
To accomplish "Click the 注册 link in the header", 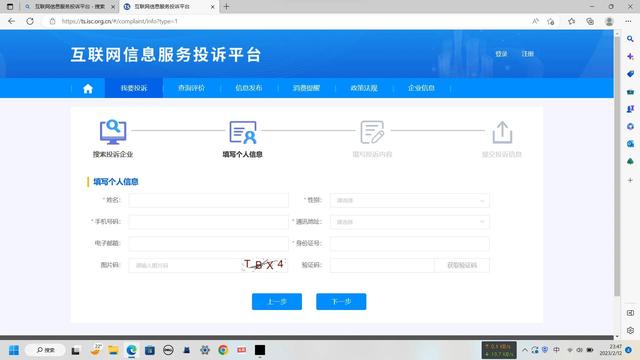I will pyautogui.click(x=528, y=54).
